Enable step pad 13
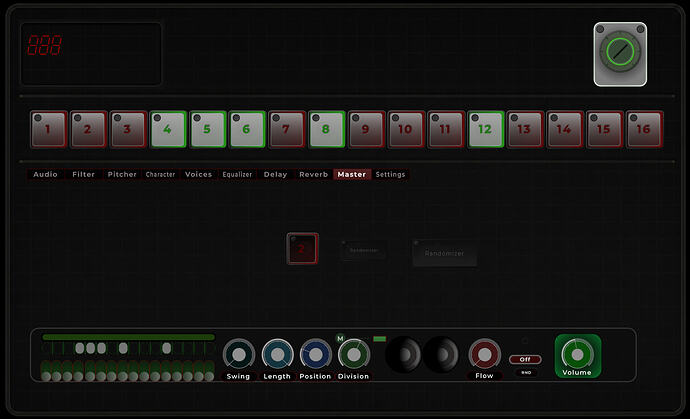Viewport: 690px width, 419px height. [525, 129]
